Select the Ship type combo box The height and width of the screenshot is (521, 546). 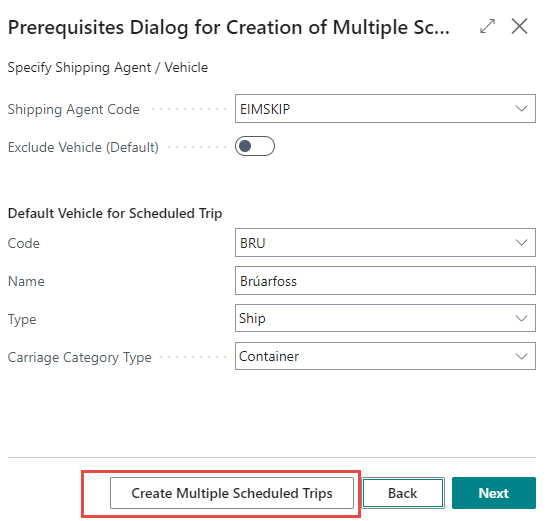click(x=385, y=318)
